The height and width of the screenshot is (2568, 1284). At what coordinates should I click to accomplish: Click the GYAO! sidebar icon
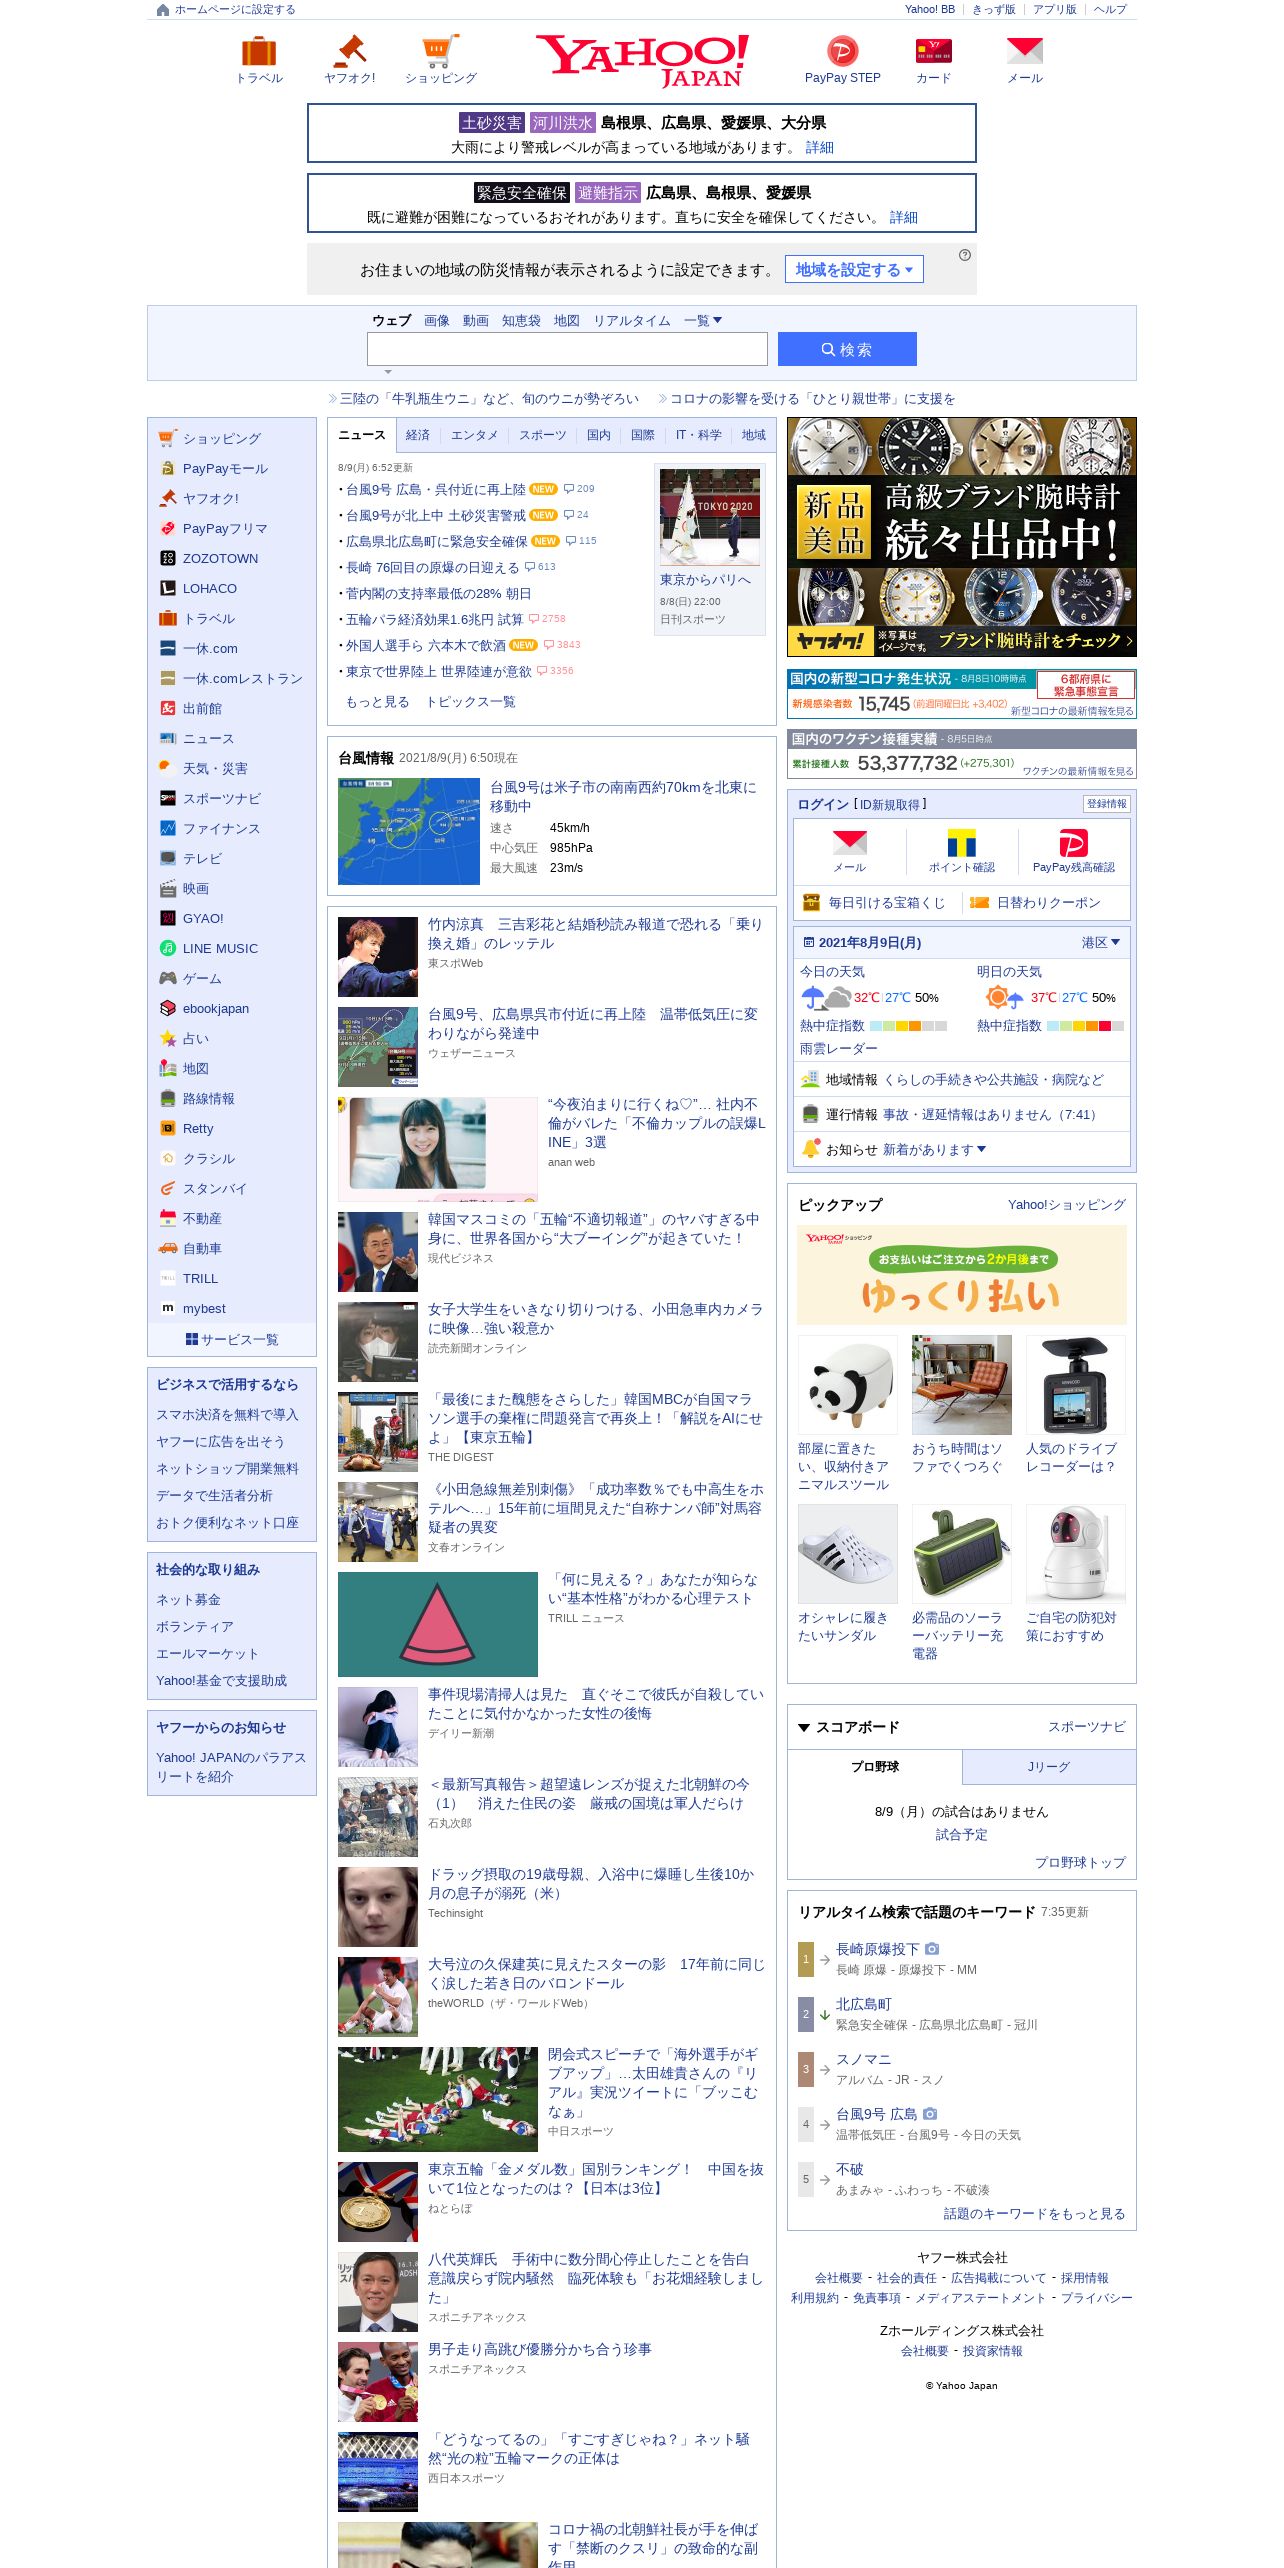pos(168,918)
